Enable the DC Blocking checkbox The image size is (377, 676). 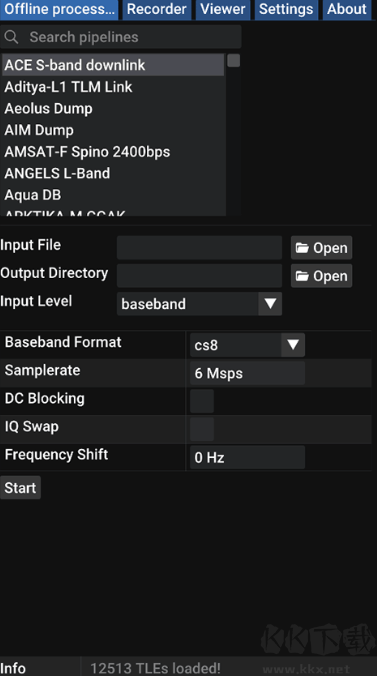pyautogui.click(x=202, y=401)
